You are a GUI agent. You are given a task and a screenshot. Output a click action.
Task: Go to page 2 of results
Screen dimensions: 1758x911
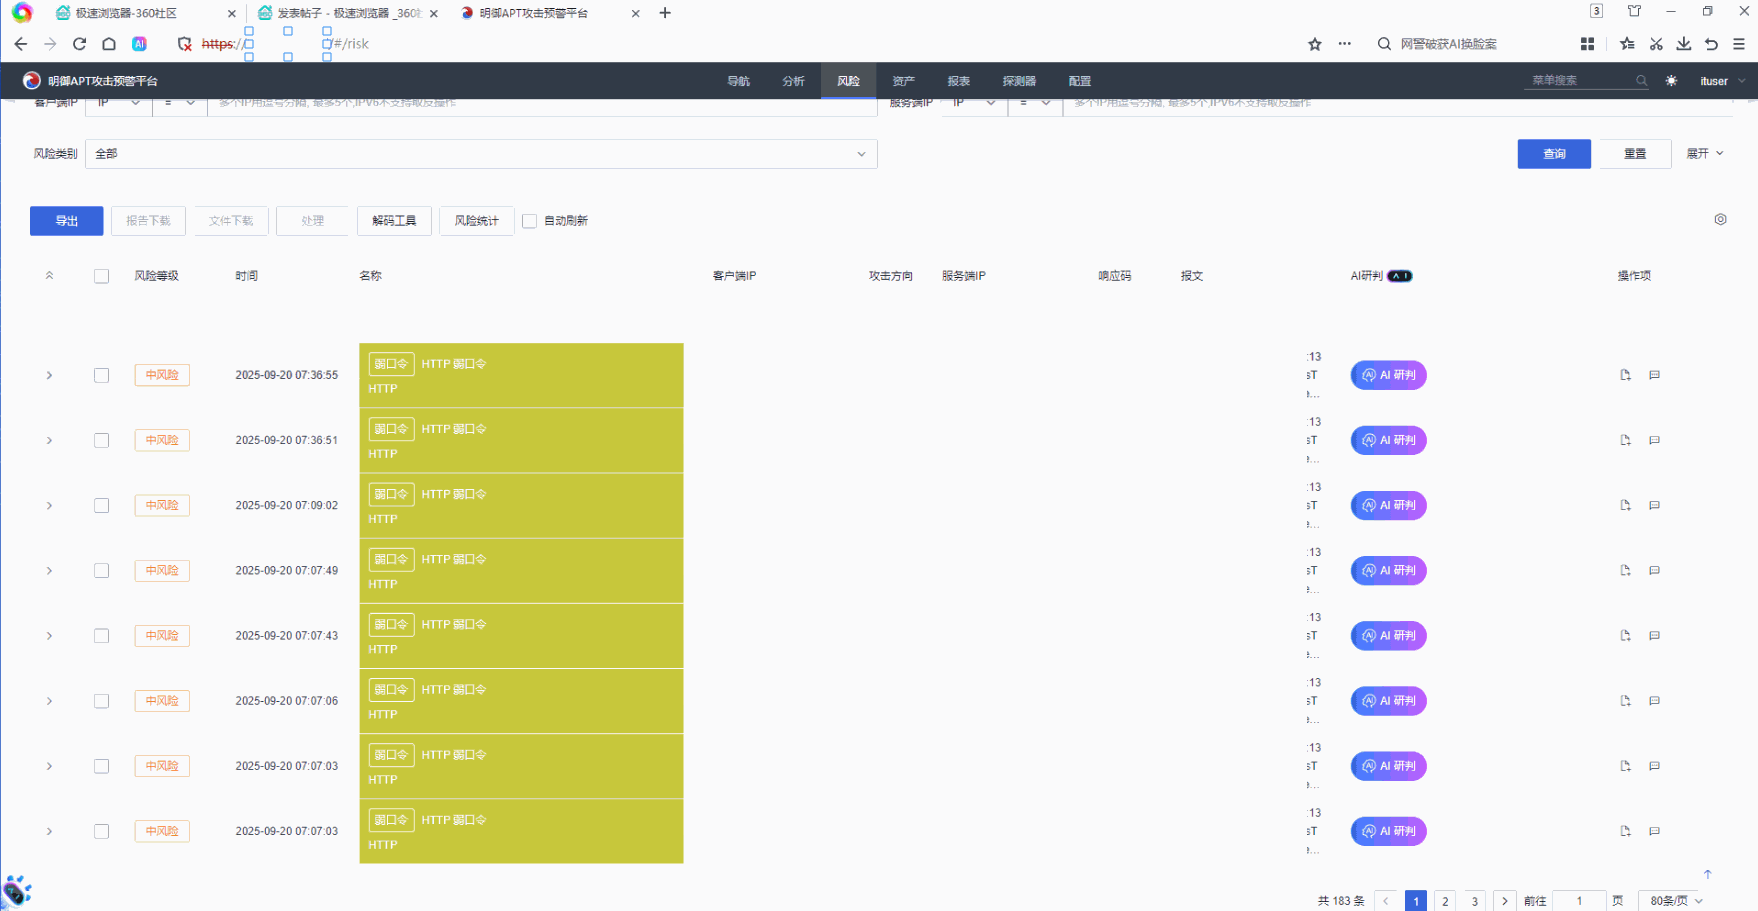[x=1444, y=900]
